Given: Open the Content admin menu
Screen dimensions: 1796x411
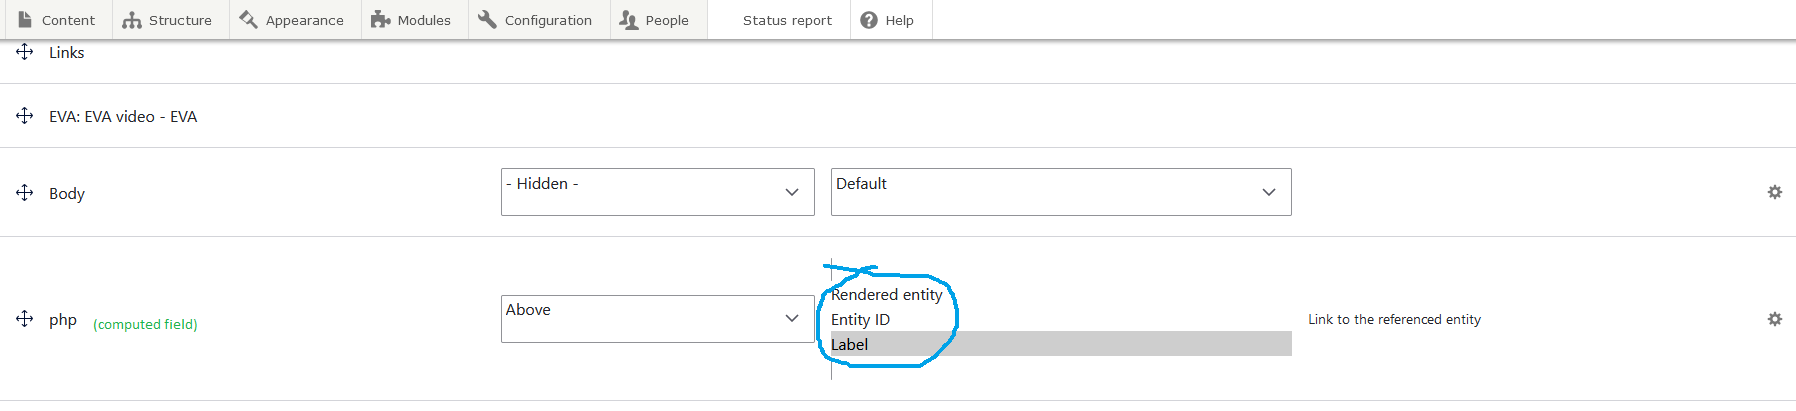Looking at the screenshot, I should 57,20.
